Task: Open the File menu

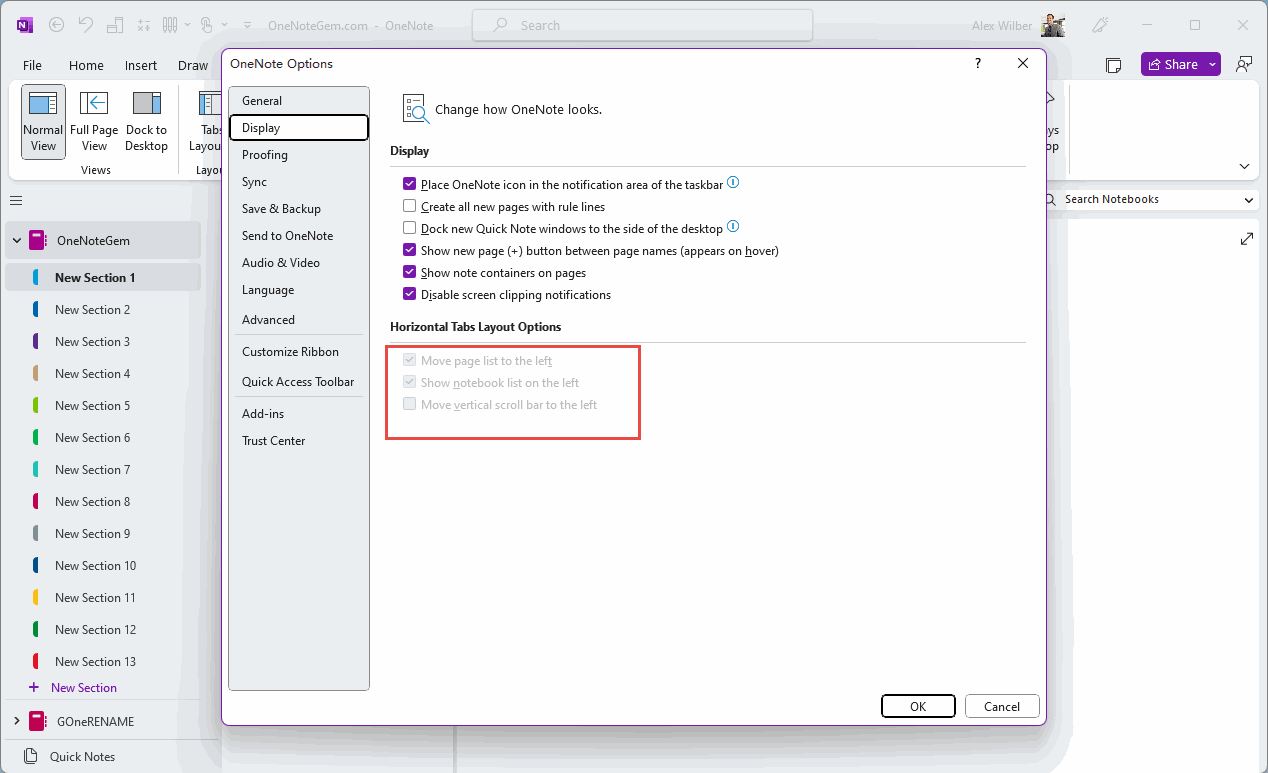Action: click(x=32, y=65)
